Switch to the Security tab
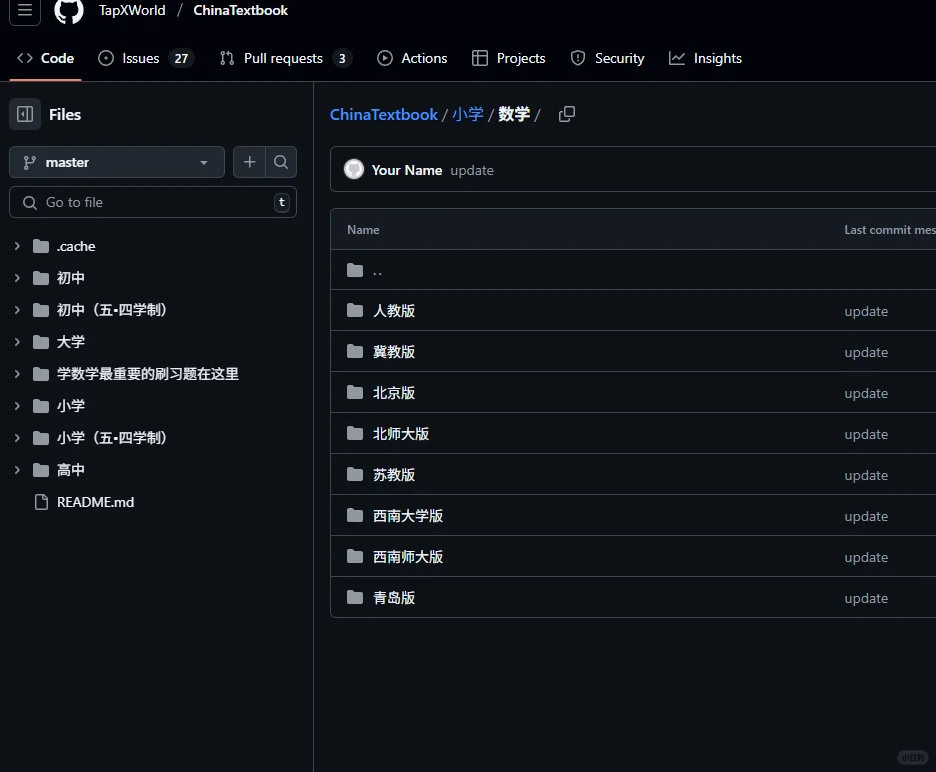The width and height of the screenshot is (936, 772). (608, 58)
